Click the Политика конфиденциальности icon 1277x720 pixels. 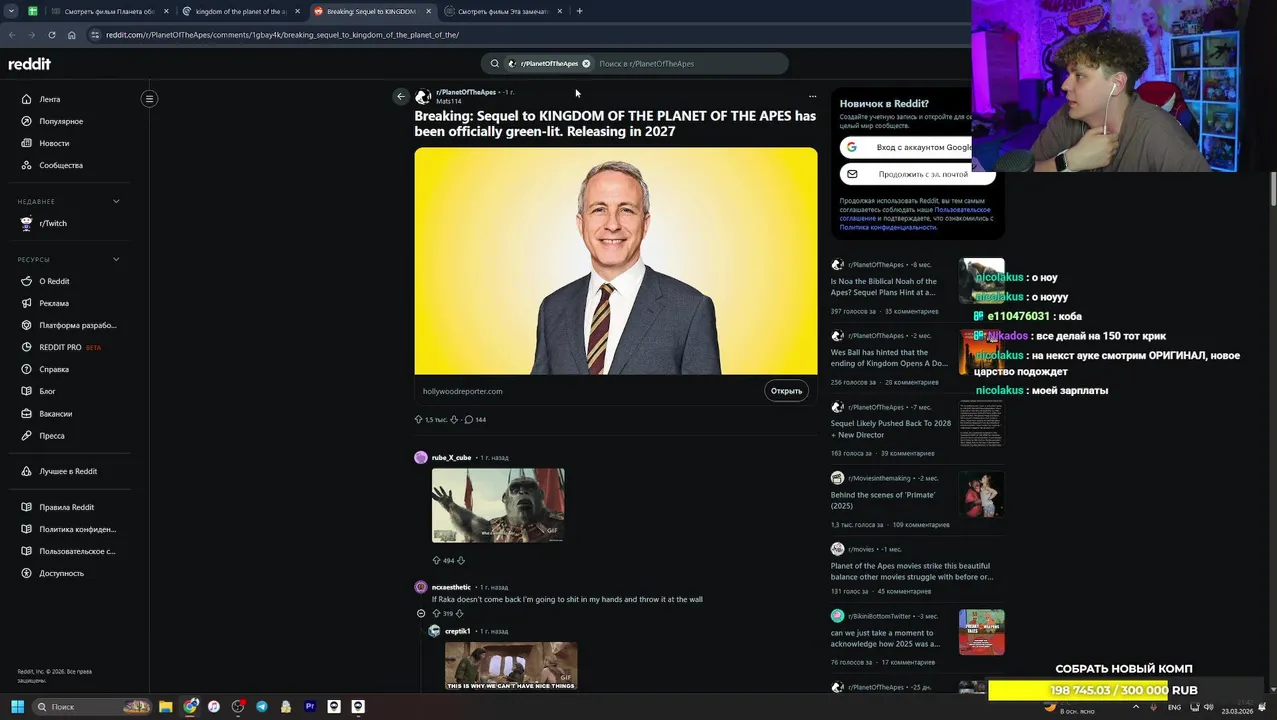pyautogui.click(x=27, y=529)
